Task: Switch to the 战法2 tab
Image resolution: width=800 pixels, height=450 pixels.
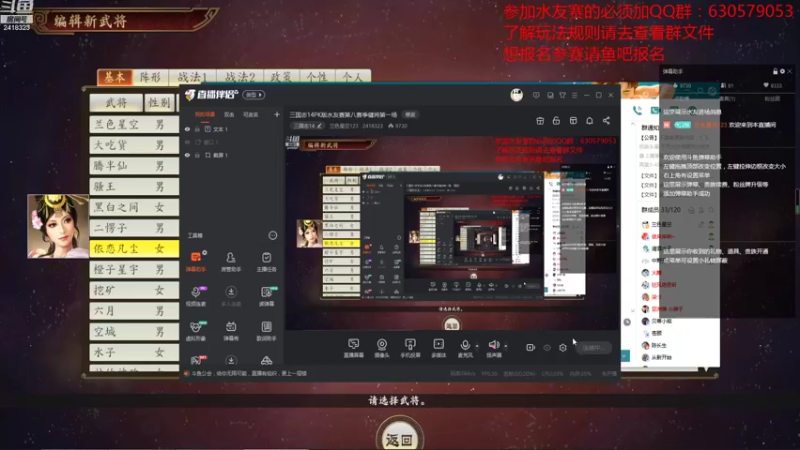Action: click(240, 77)
